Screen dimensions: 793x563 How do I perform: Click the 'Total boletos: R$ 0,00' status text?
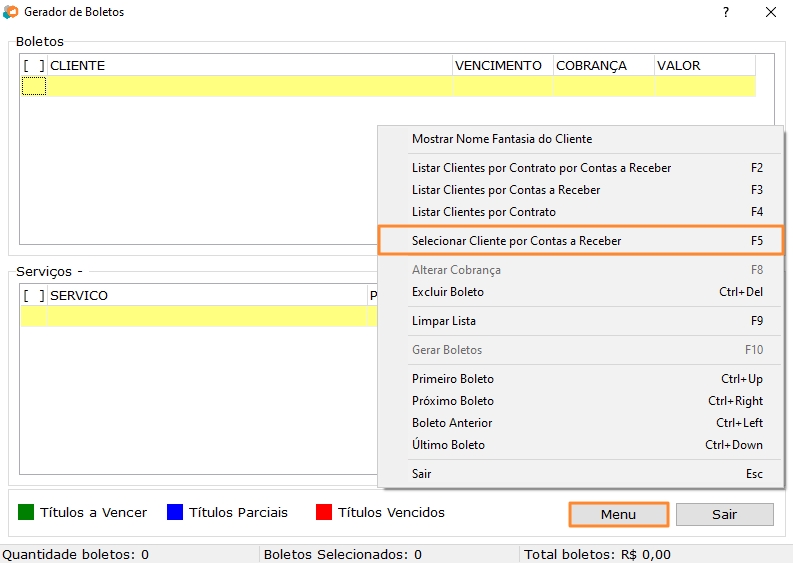coord(597,555)
